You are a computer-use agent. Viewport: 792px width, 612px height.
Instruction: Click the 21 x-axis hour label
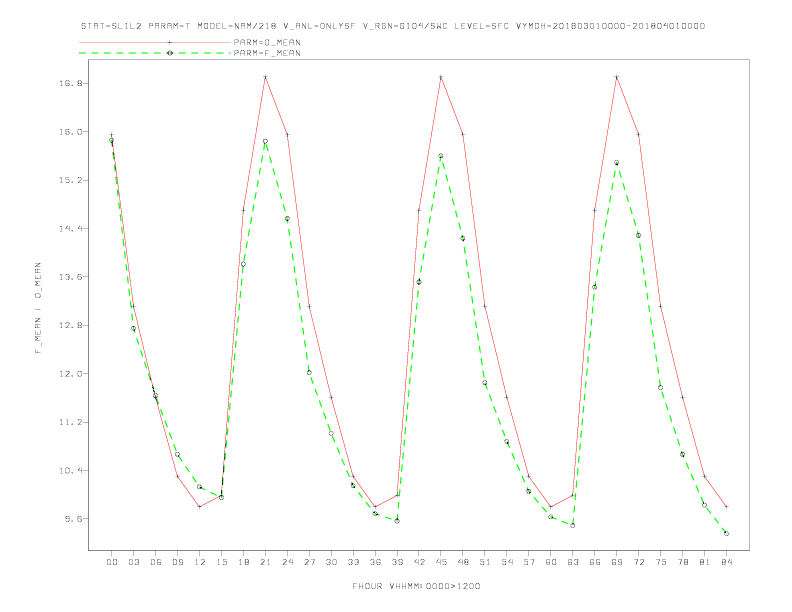click(x=265, y=562)
